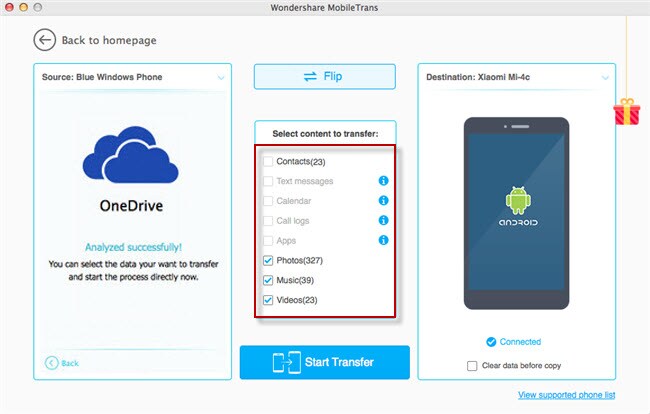Click Back to homepage text
Viewport: 650px width, 414px height.
(x=109, y=40)
